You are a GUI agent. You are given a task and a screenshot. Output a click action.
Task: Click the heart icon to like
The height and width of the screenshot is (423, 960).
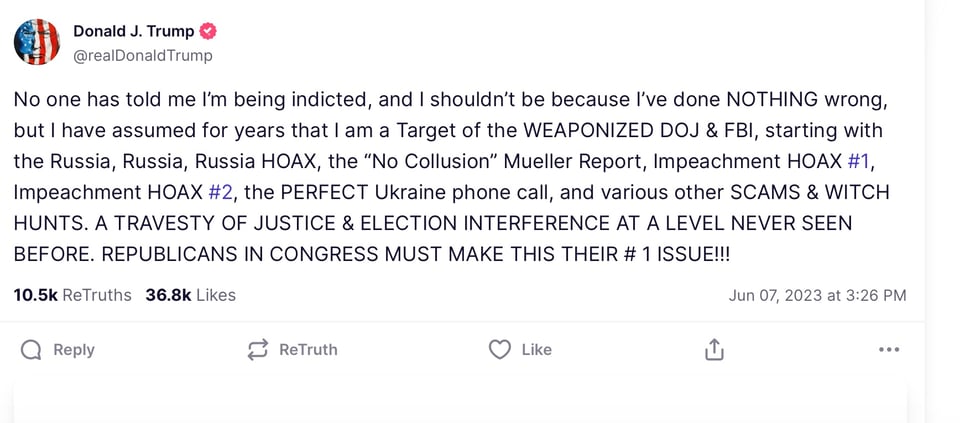click(499, 349)
